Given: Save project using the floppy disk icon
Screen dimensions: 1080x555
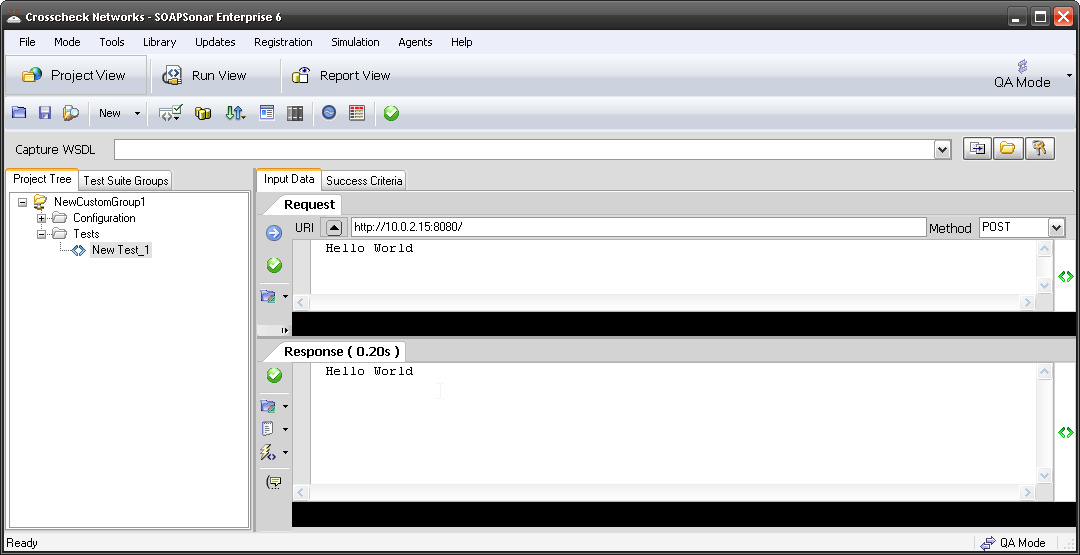Looking at the screenshot, I should pyautogui.click(x=45, y=113).
